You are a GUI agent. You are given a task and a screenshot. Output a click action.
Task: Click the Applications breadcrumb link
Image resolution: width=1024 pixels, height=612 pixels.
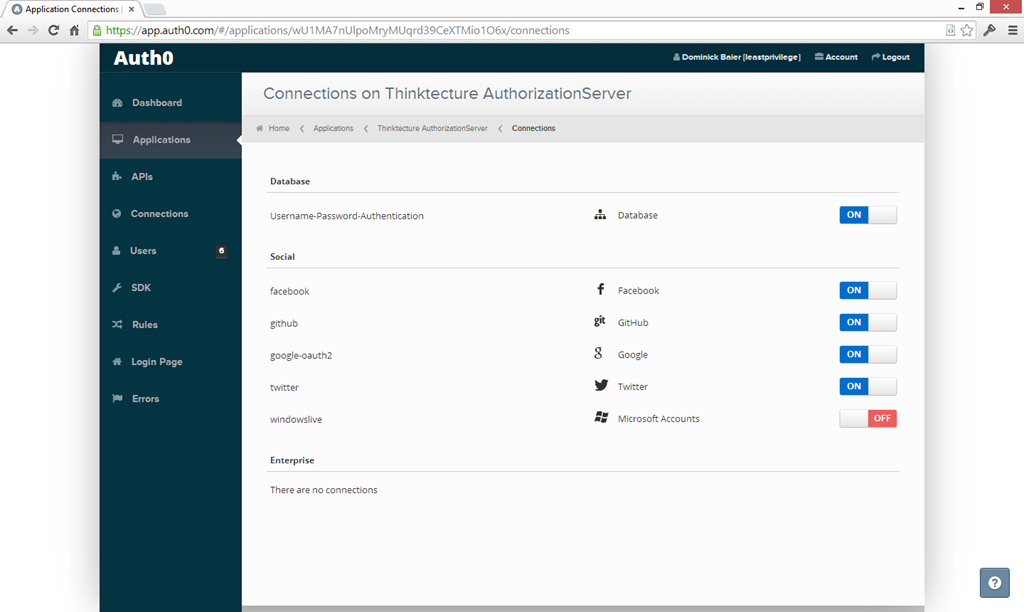(333, 128)
